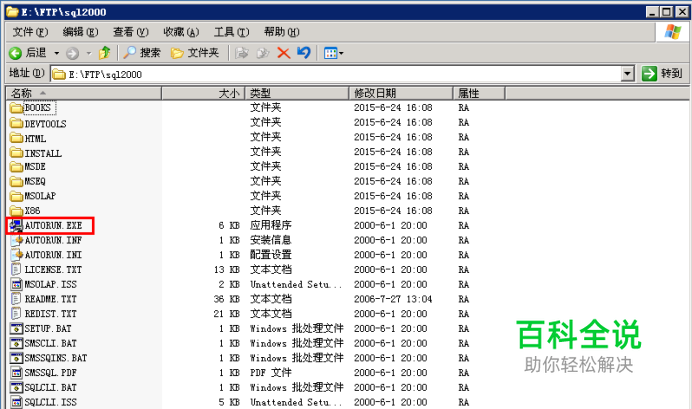692x409 pixels.
Task: Select the SQLCLI.ISS file icon
Action: coord(16,402)
